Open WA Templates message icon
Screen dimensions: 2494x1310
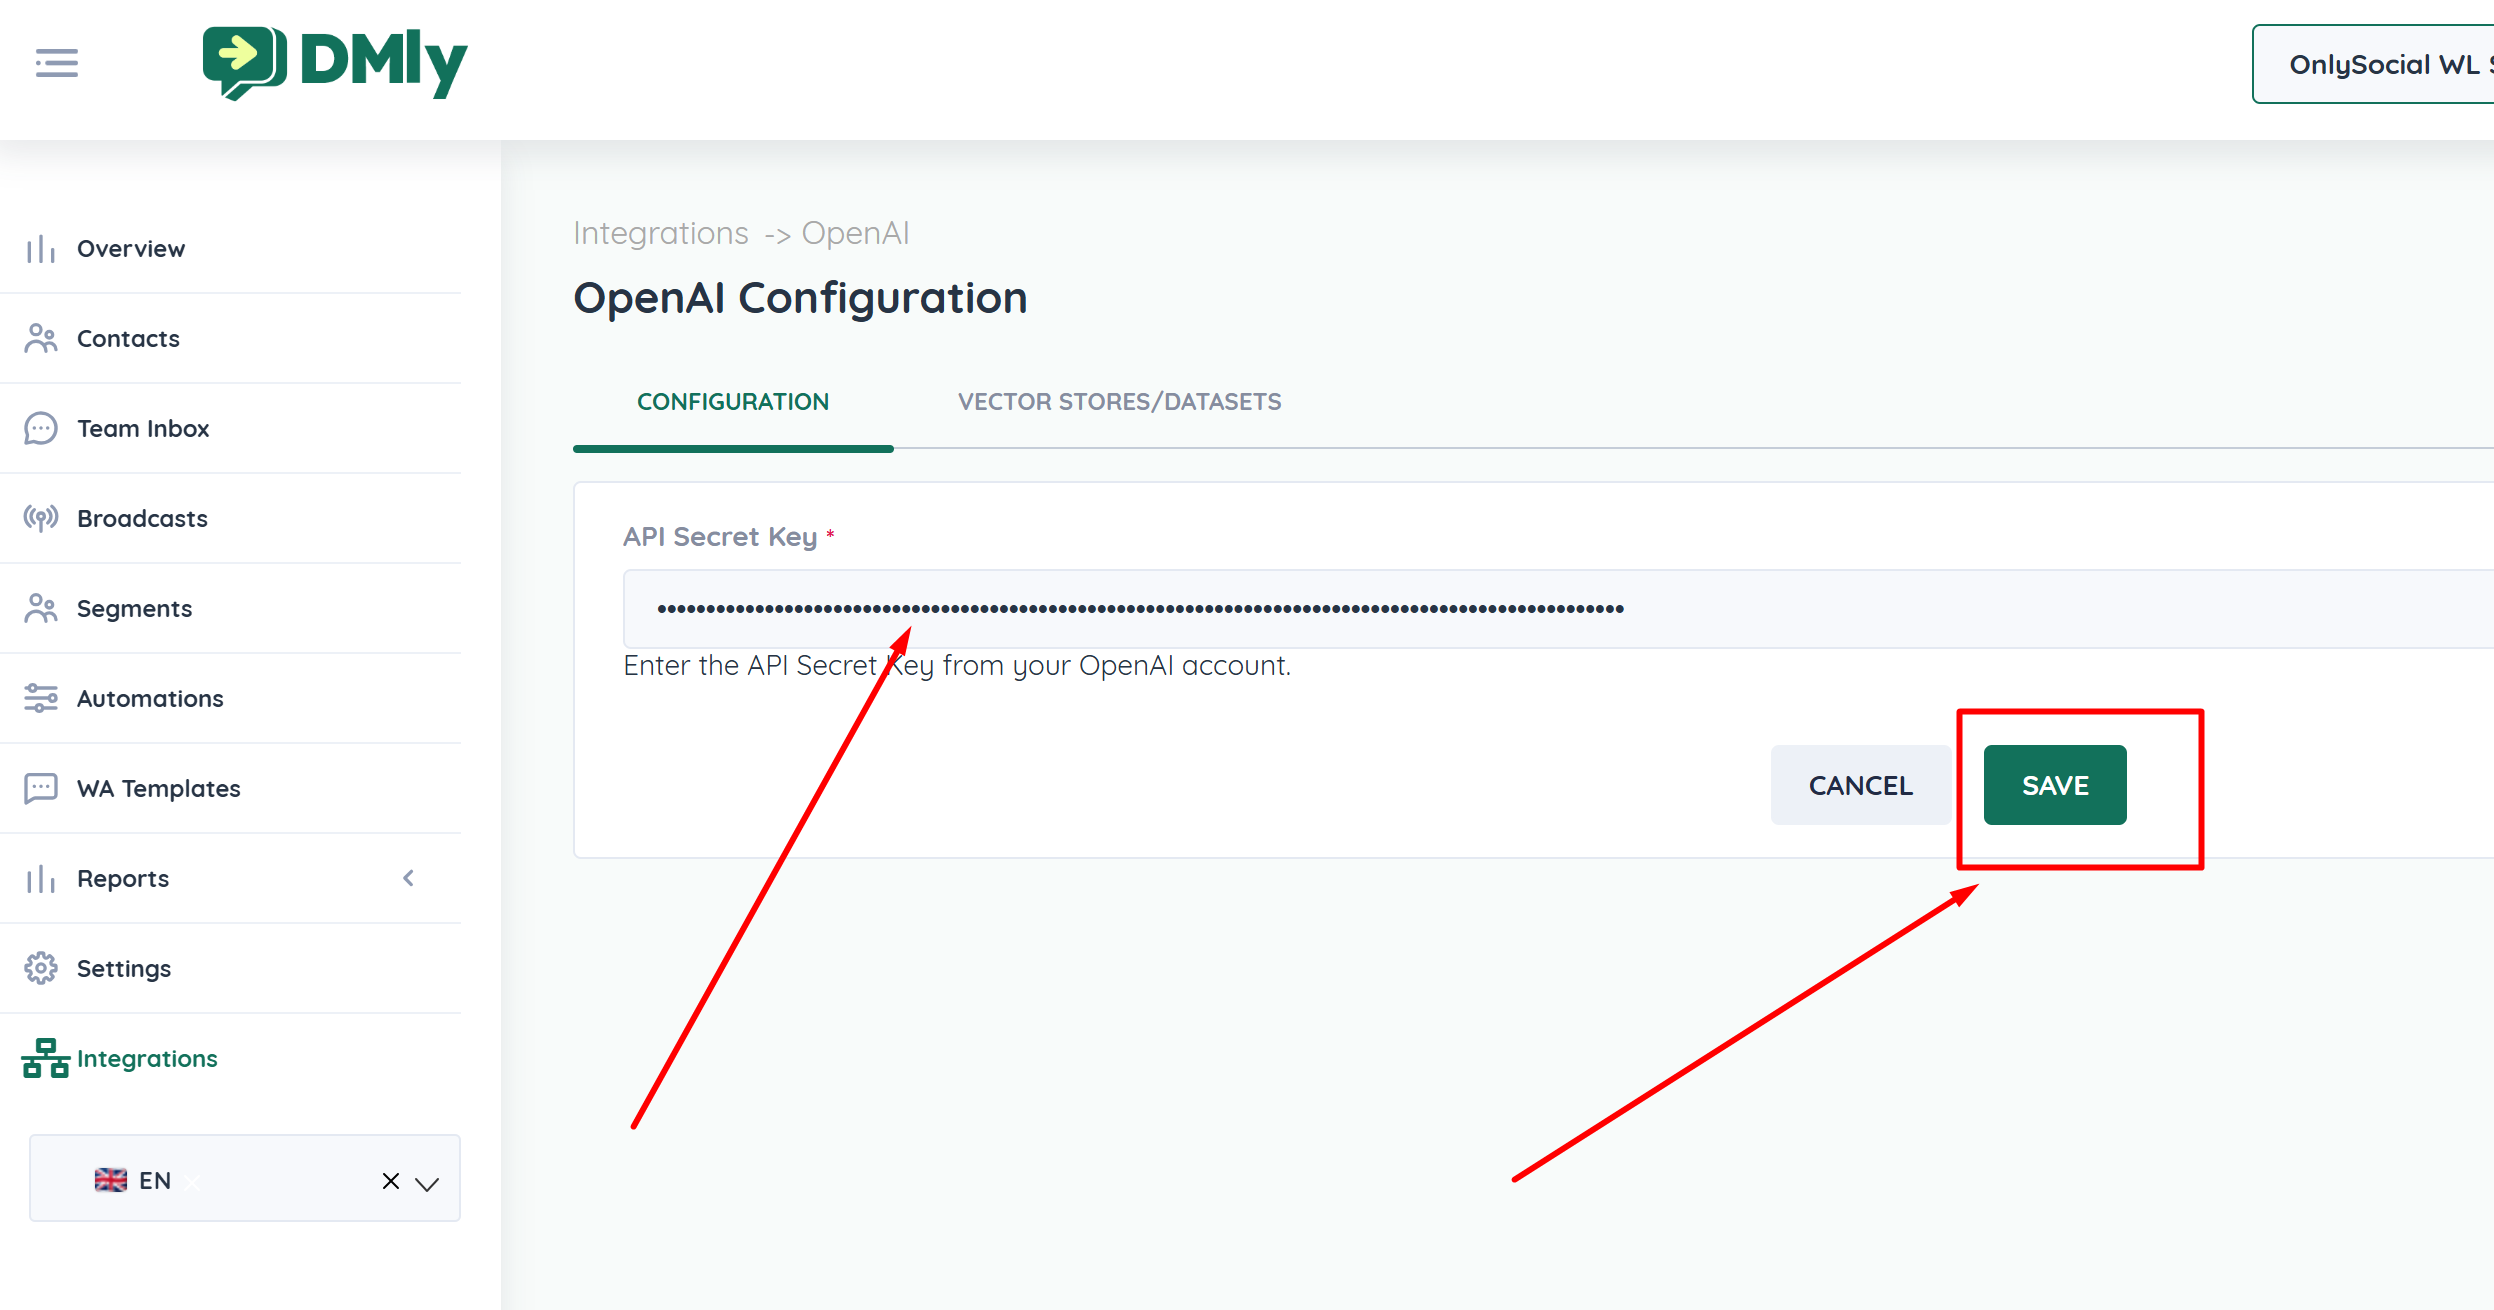pyautogui.click(x=41, y=788)
